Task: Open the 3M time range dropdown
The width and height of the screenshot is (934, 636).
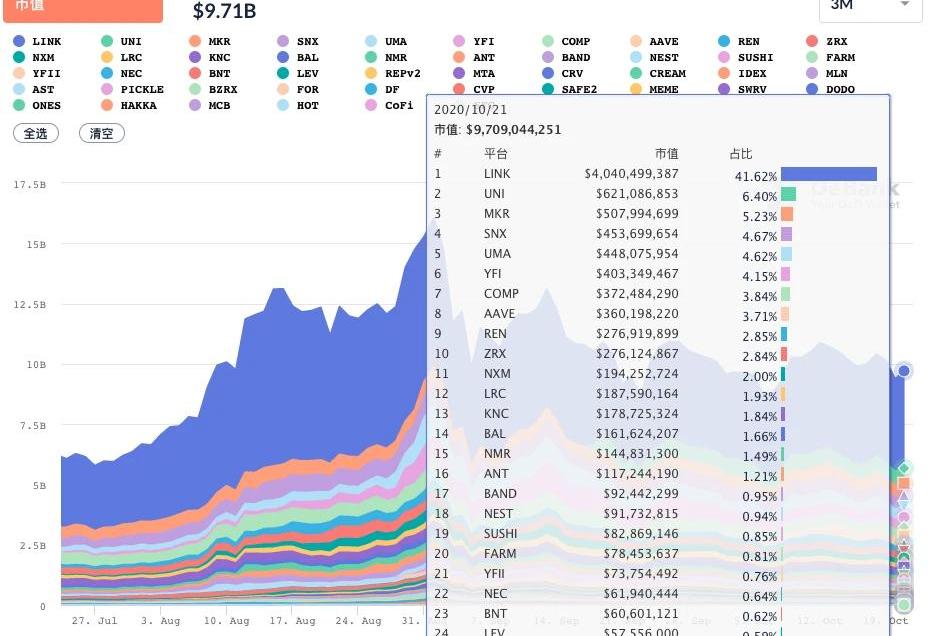Action: coord(870,6)
